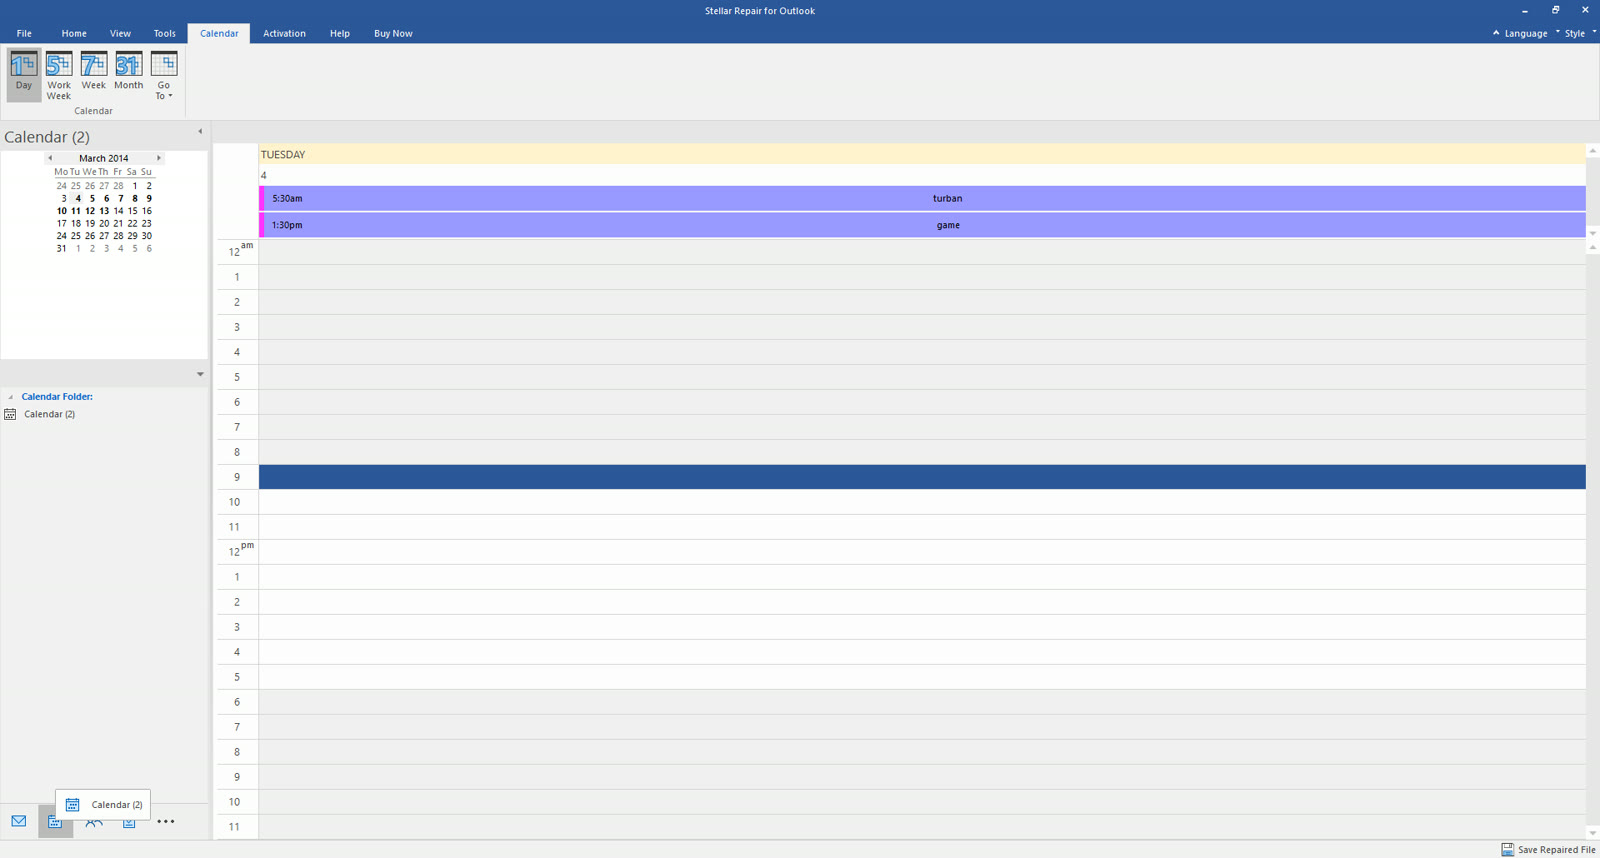
Task: Switch to Work Week view
Action: pos(59,74)
